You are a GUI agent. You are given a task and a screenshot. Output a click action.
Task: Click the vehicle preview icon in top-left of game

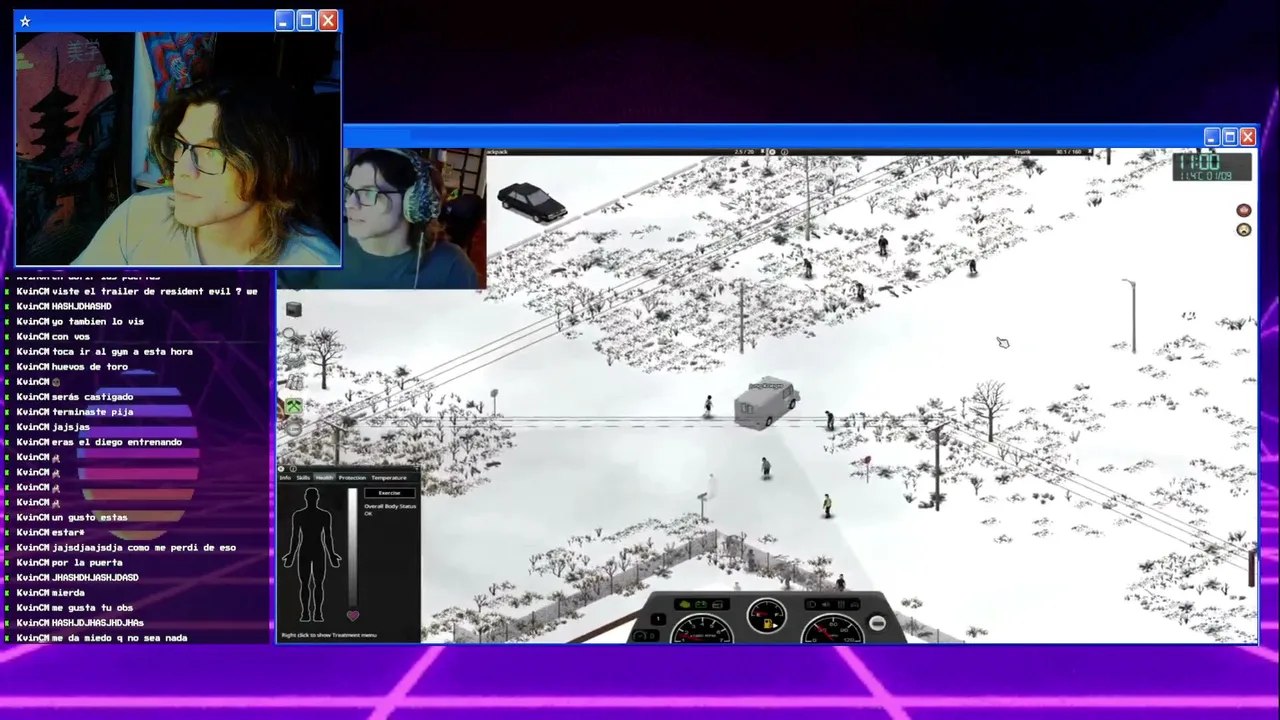532,201
